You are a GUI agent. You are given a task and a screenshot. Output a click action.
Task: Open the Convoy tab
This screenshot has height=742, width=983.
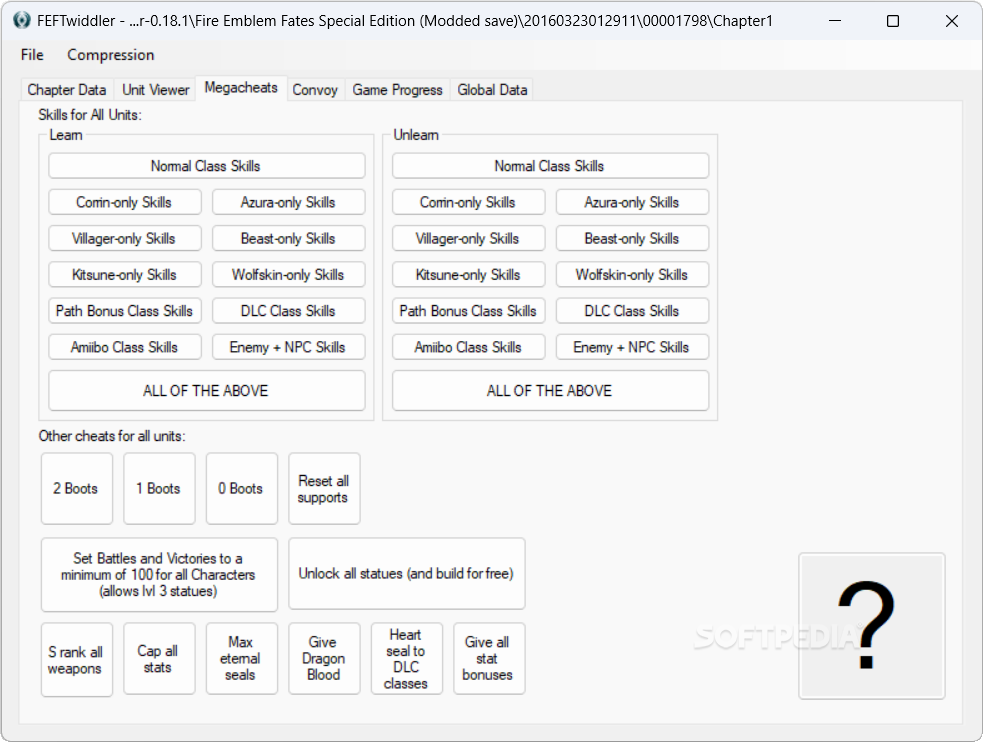315,90
